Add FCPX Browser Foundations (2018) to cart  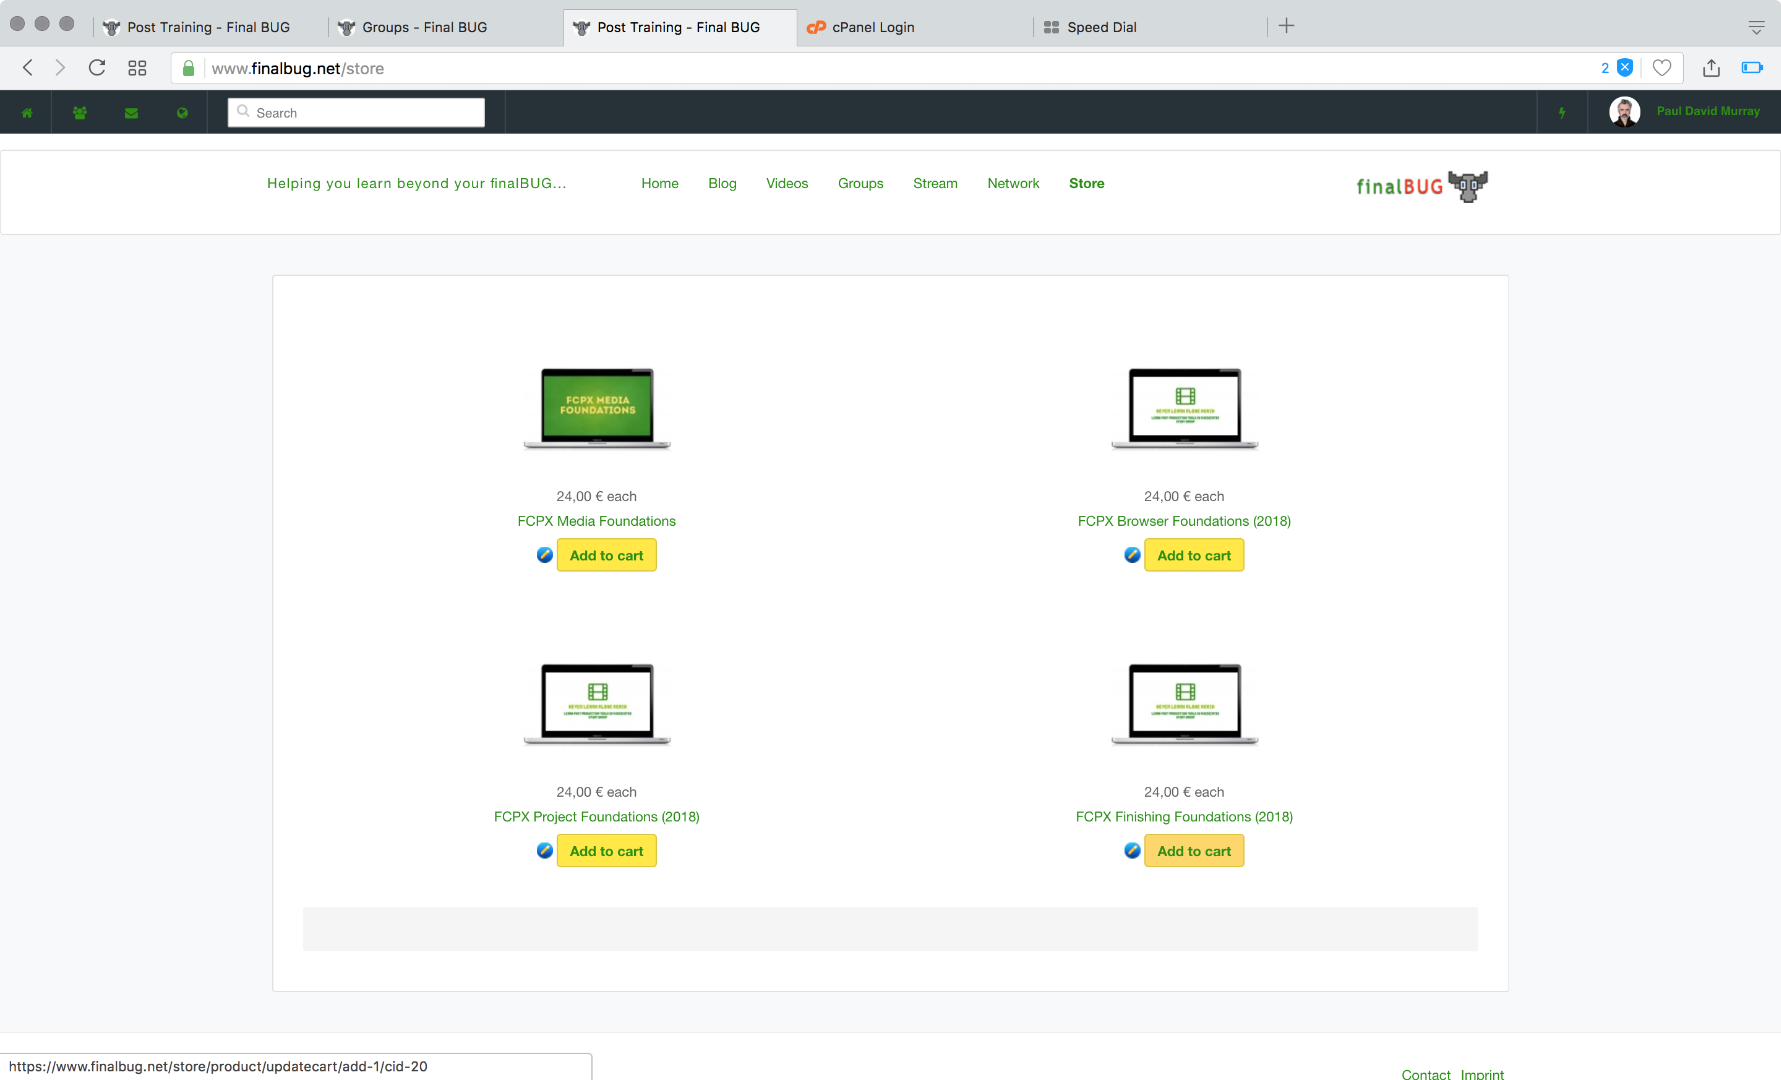click(x=1194, y=555)
